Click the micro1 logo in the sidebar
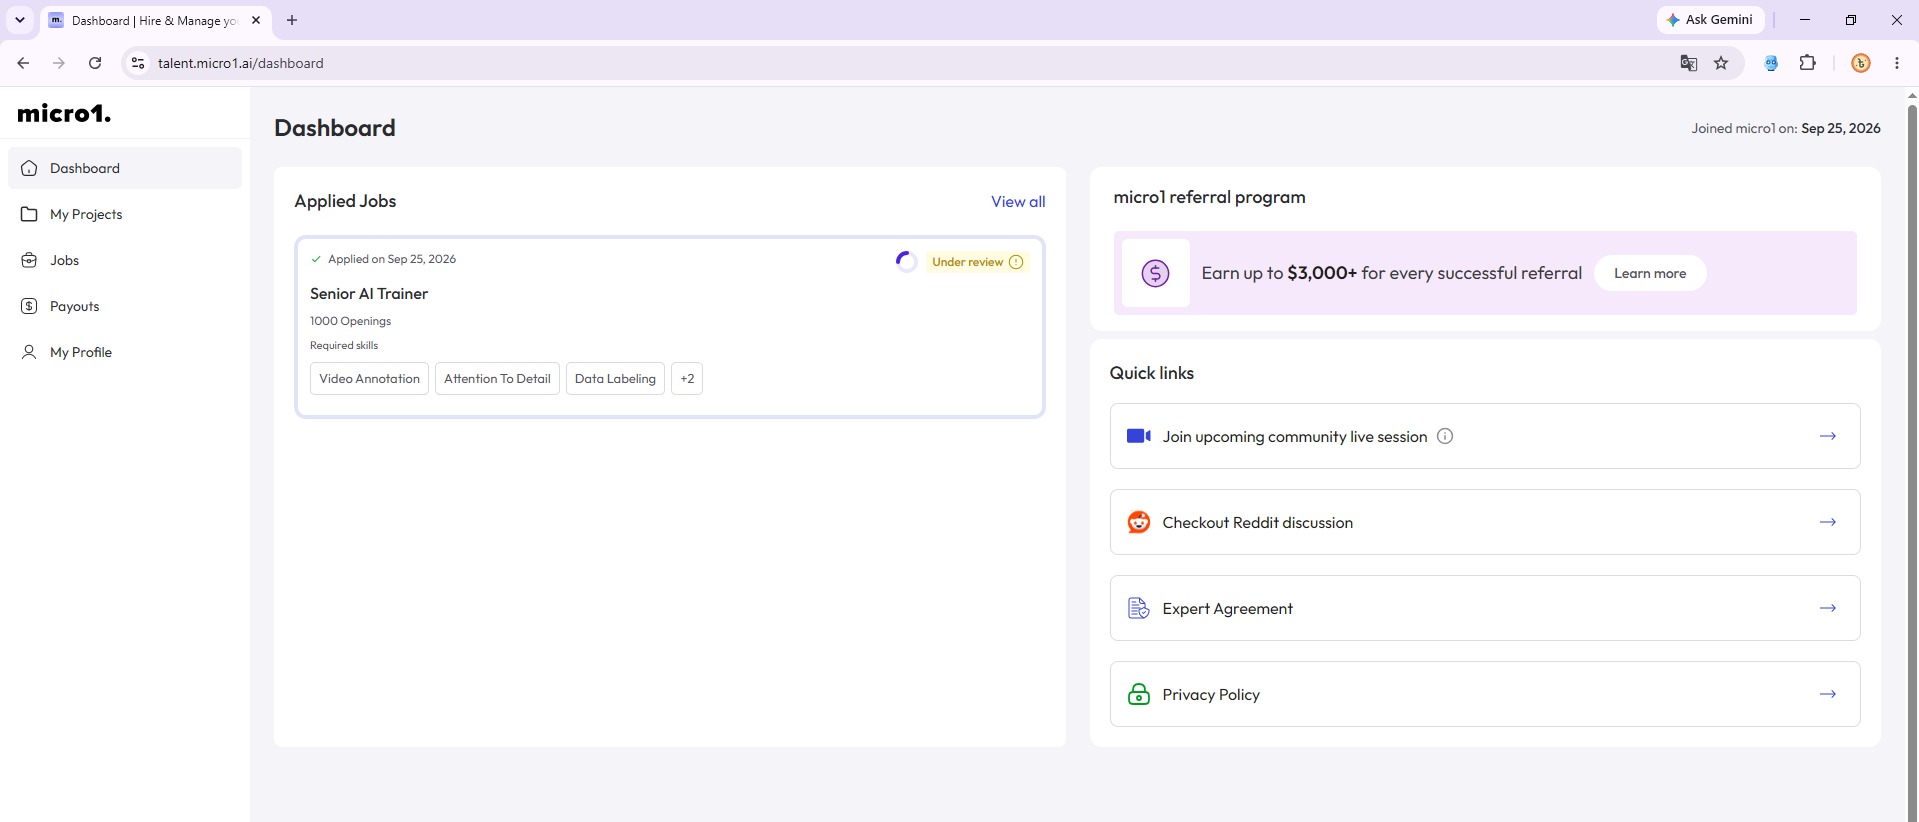The image size is (1919, 822). click(64, 113)
